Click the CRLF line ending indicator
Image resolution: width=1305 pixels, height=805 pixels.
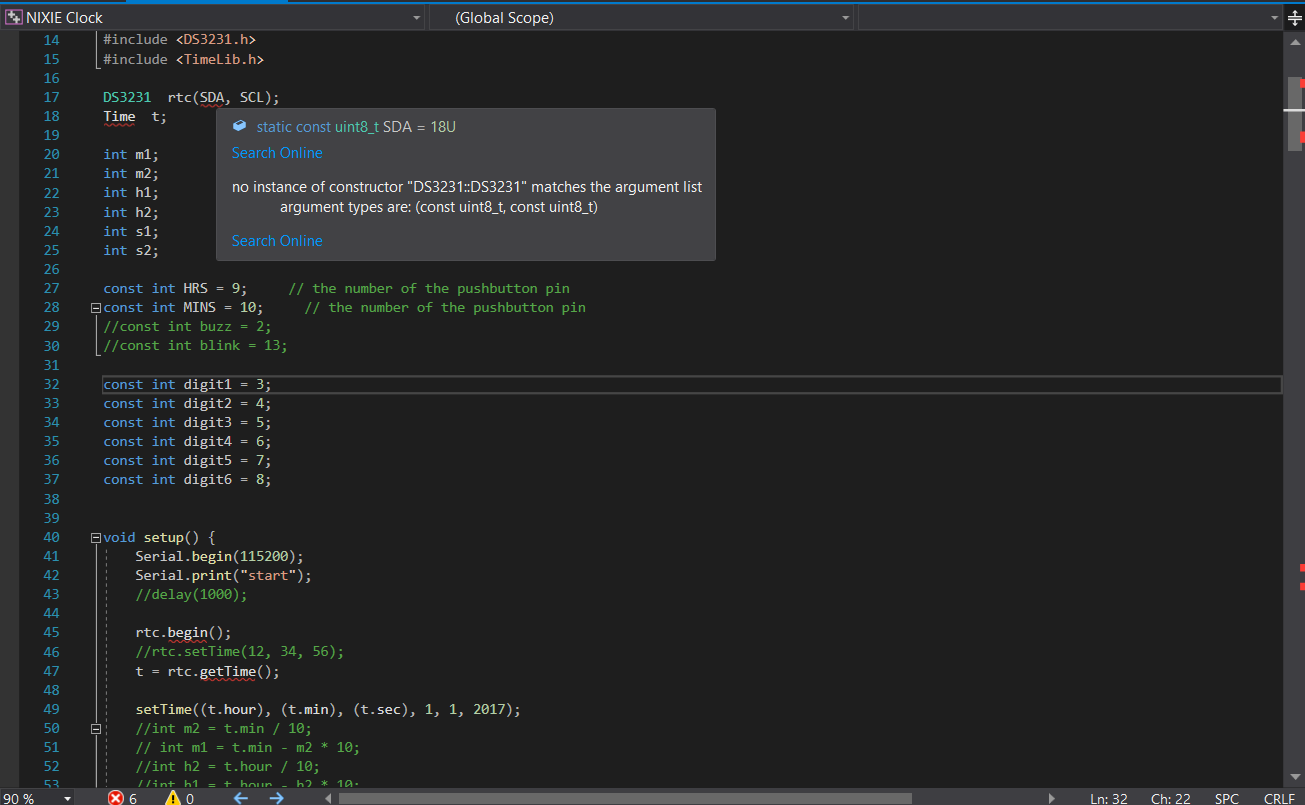[x=1279, y=798]
